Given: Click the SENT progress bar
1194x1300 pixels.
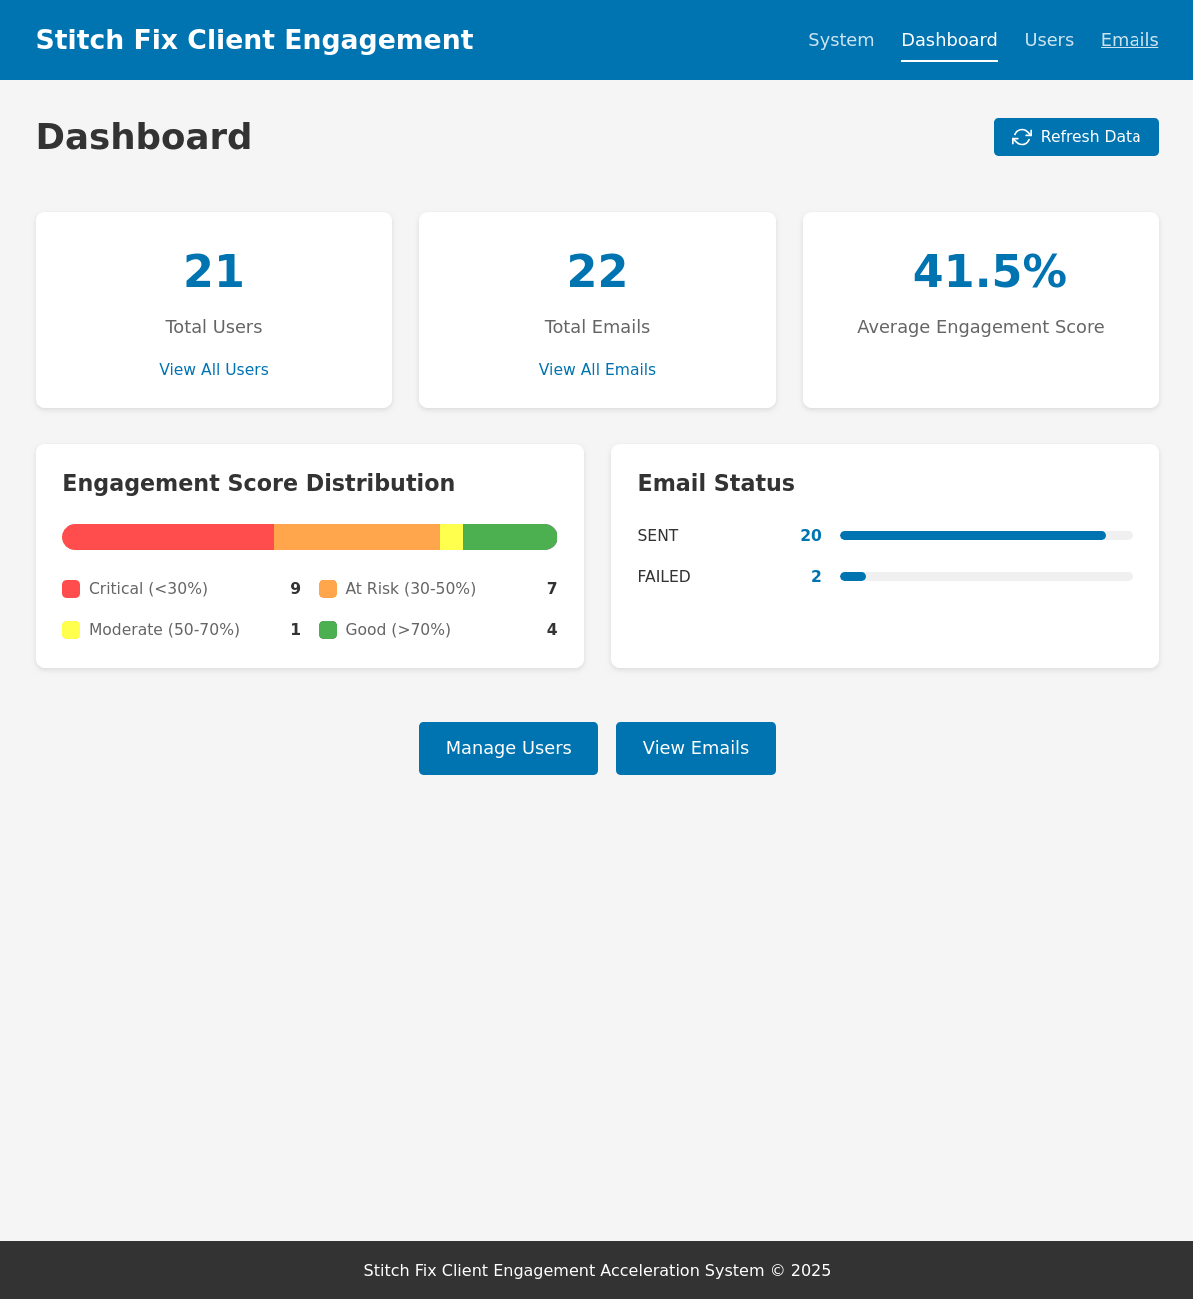Looking at the screenshot, I should 986,536.
